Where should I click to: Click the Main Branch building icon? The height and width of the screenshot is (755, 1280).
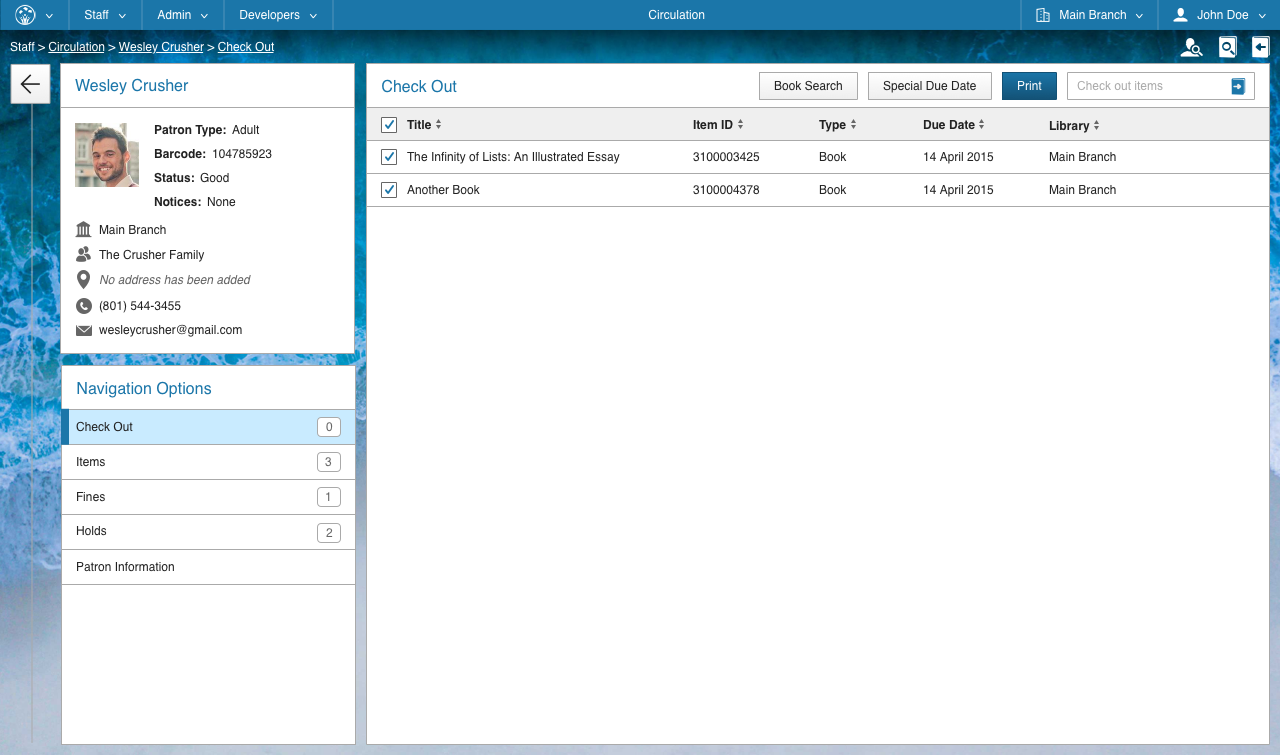[x=83, y=229]
